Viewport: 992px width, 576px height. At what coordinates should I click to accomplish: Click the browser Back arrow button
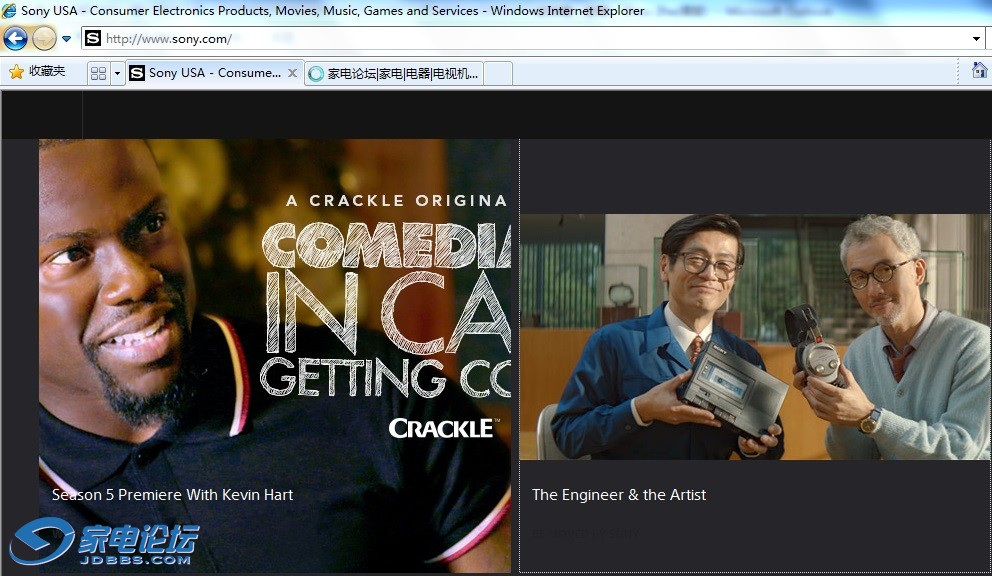point(15,39)
